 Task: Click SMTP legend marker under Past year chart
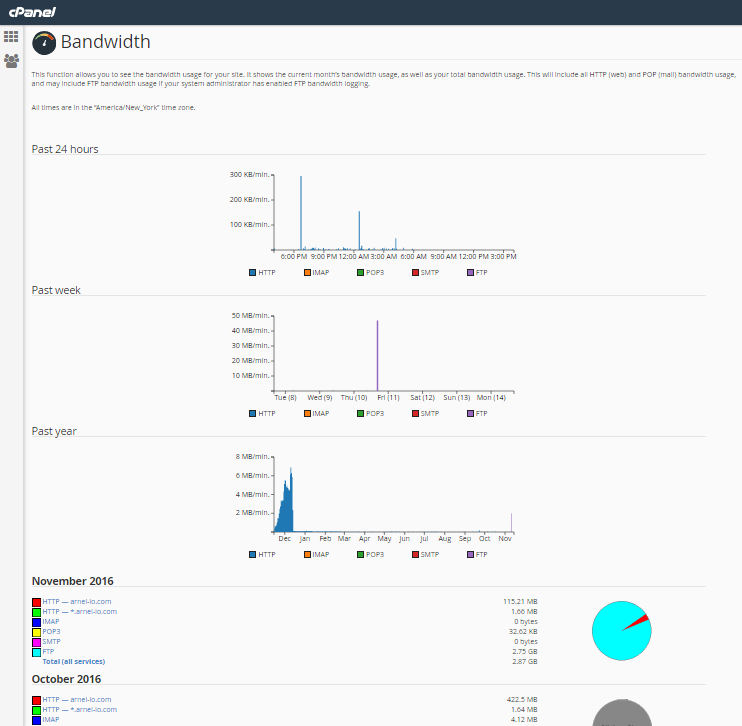[415, 554]
